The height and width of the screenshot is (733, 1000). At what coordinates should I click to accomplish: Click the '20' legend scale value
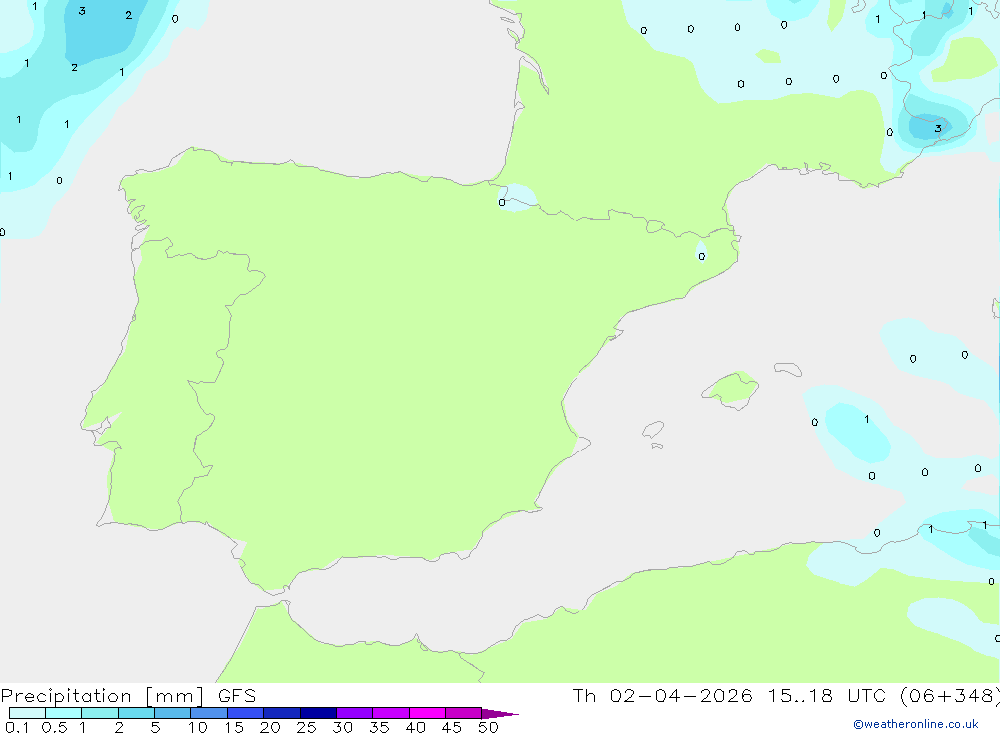[x=270, y=727]
